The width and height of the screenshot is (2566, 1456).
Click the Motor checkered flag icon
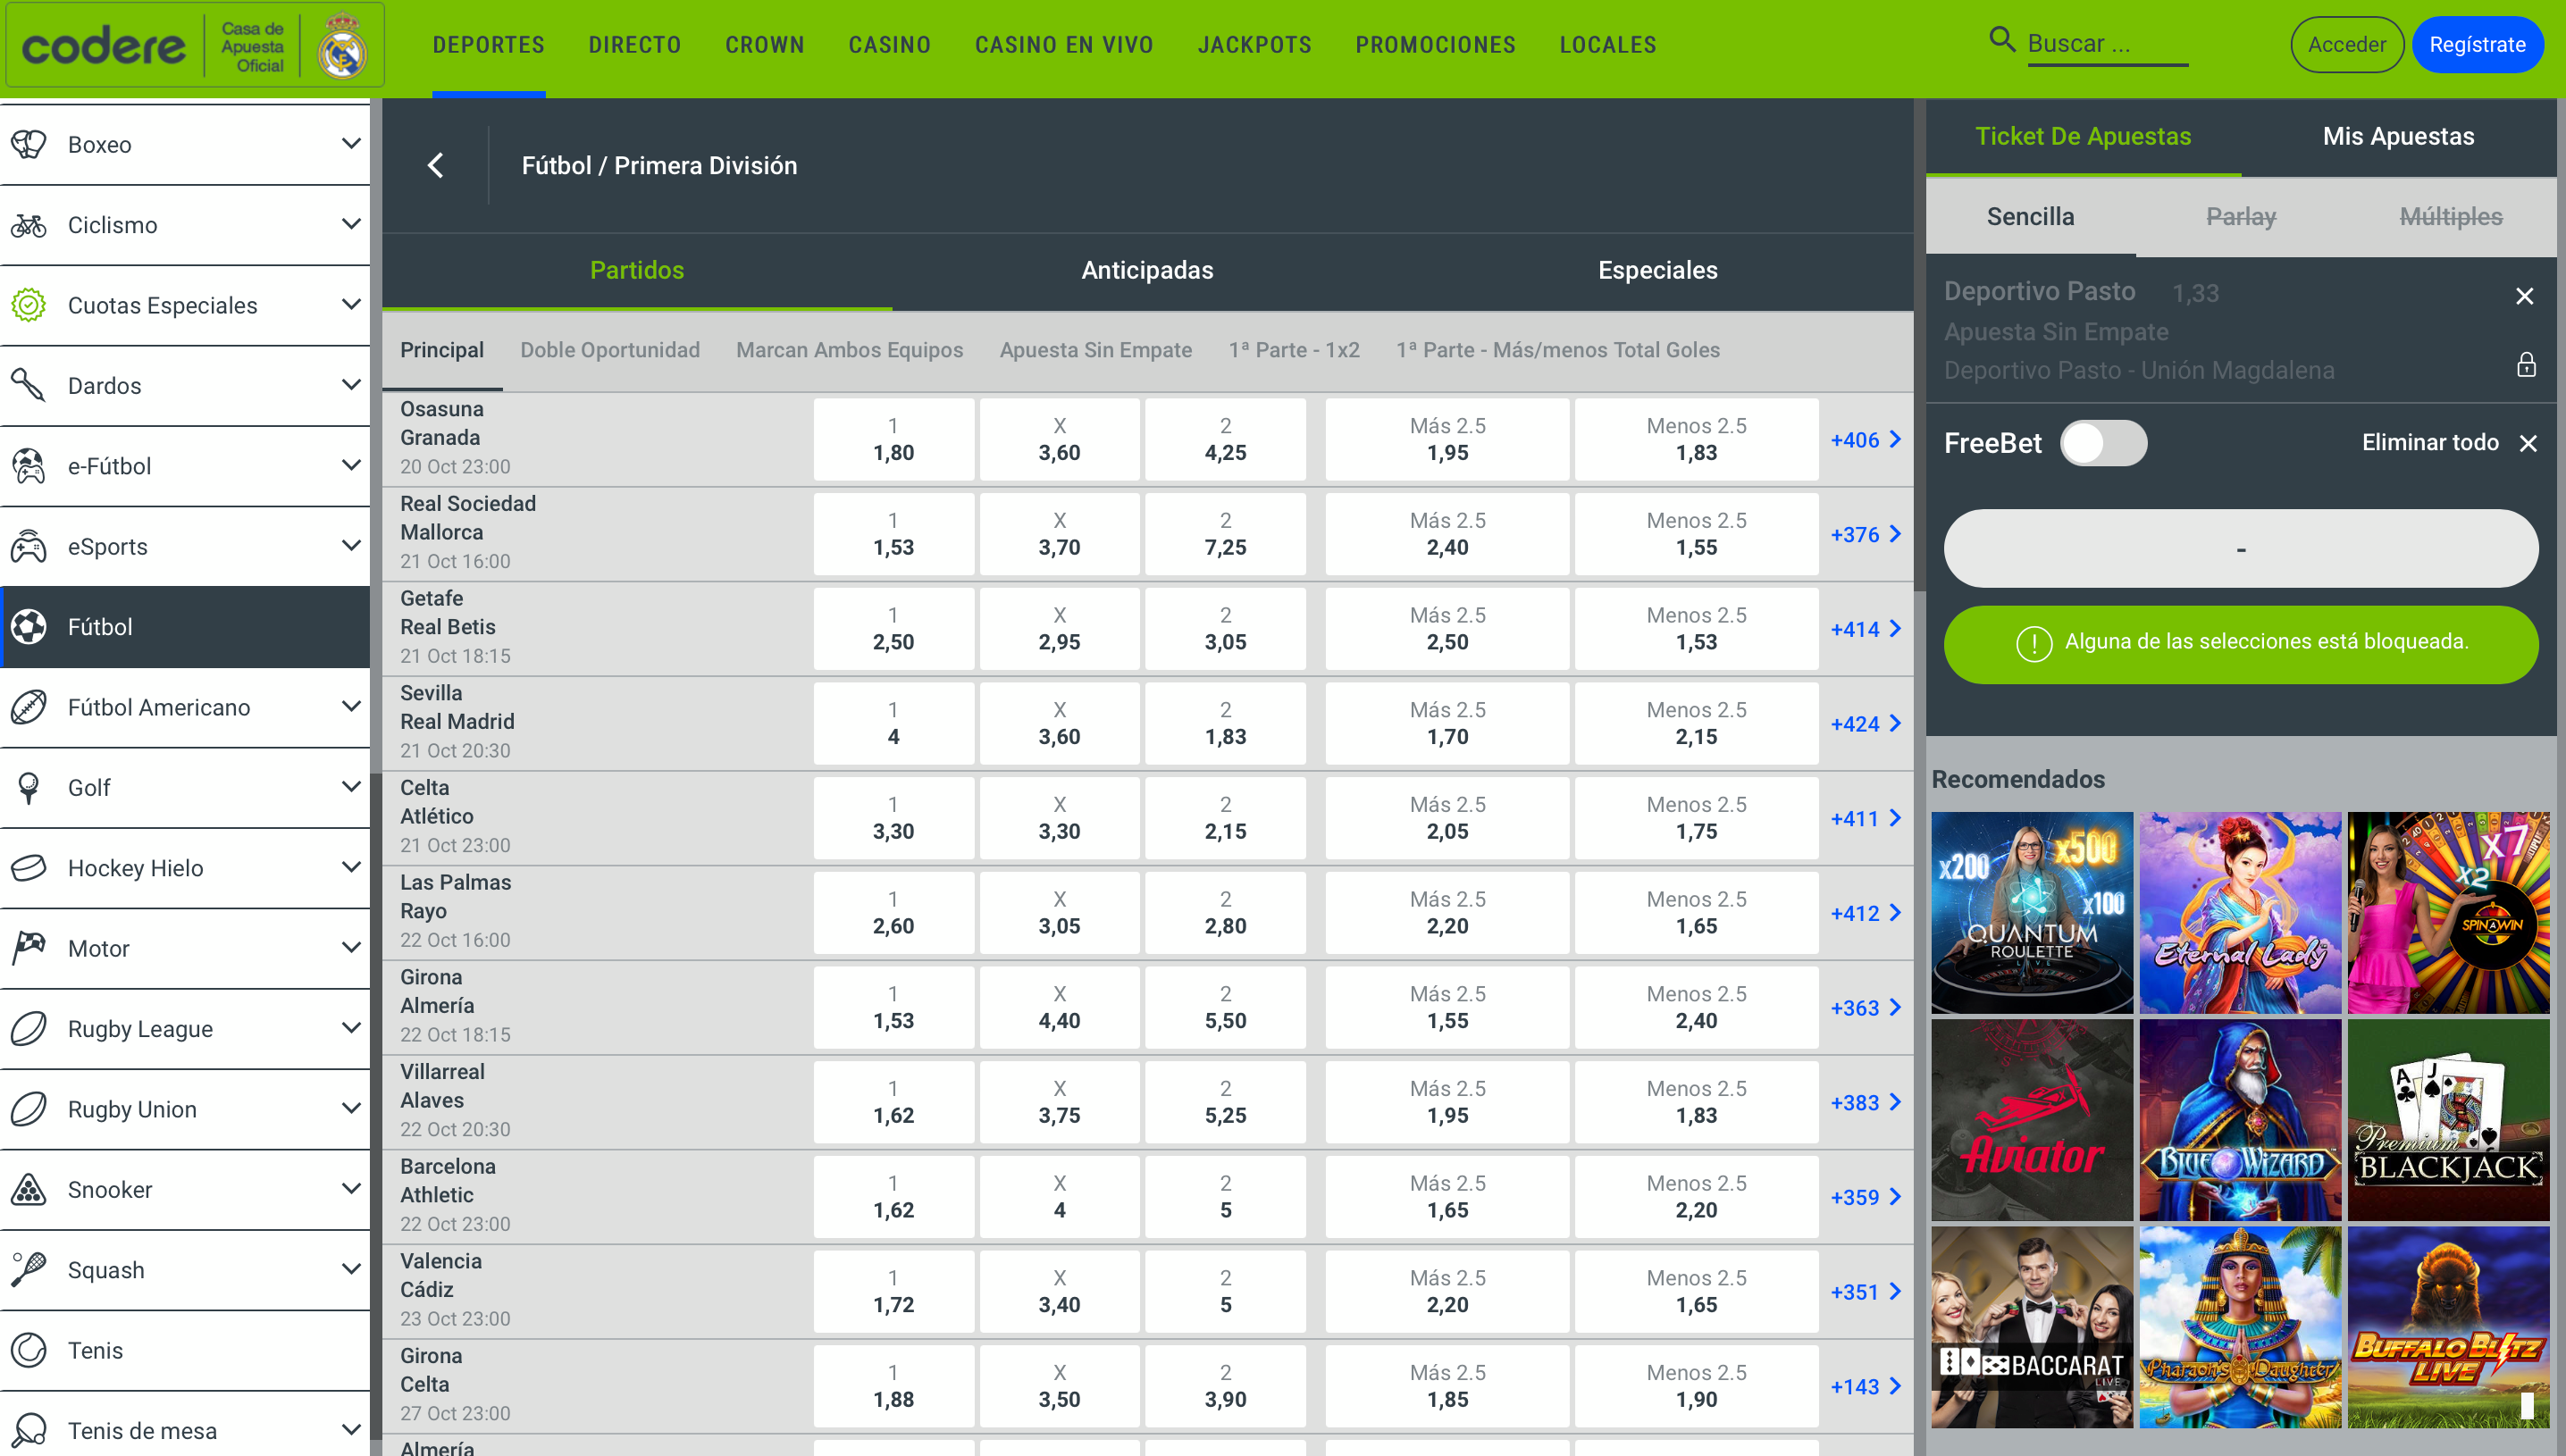tap(29, 948)
